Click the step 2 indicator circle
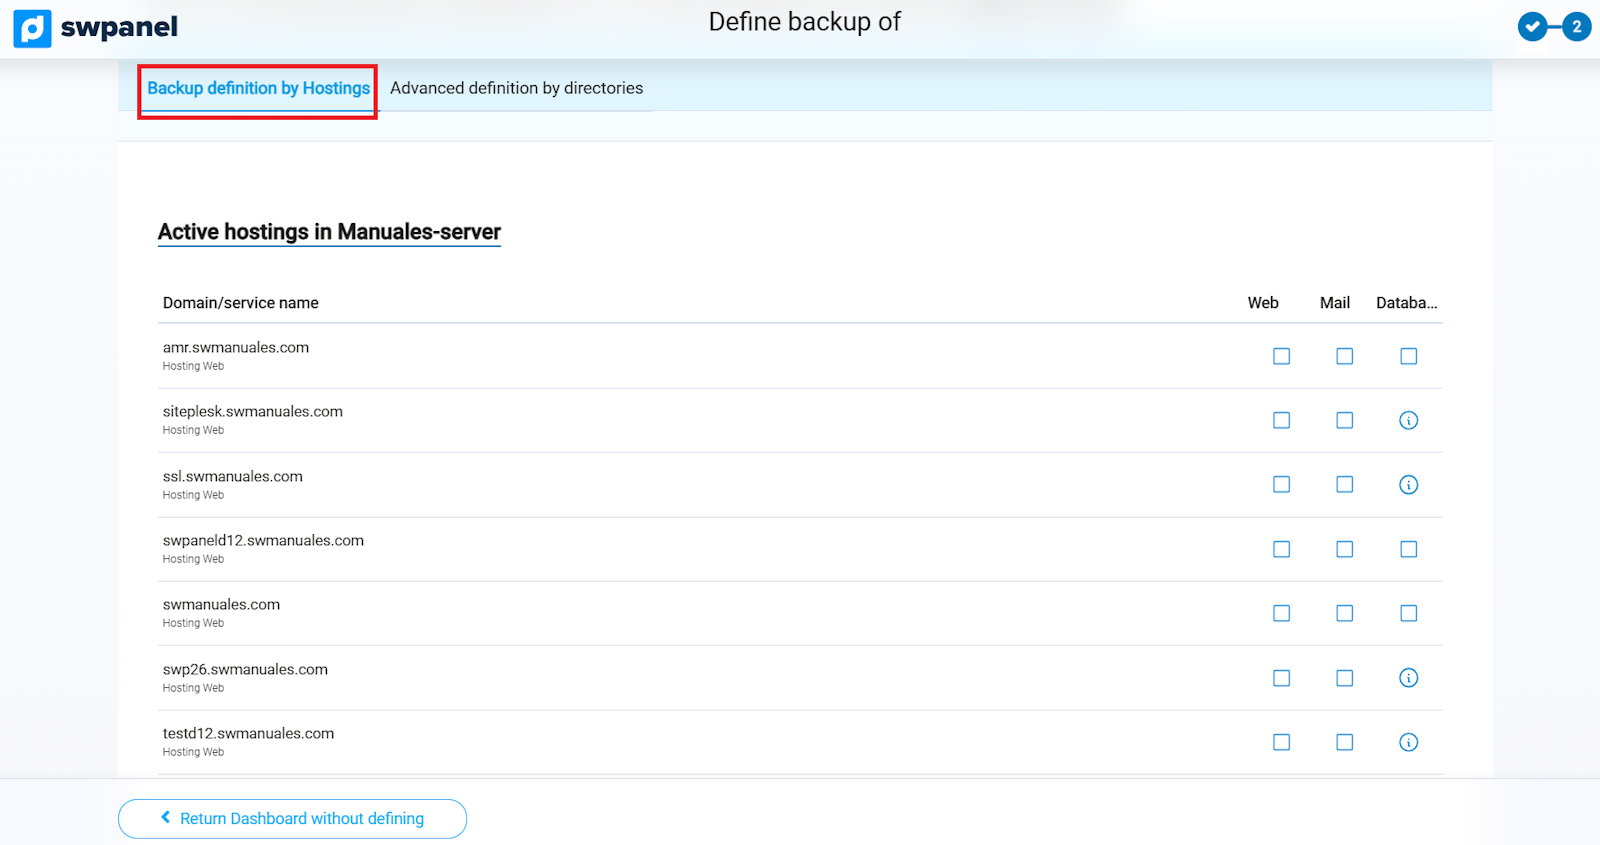 [1576, 27]
